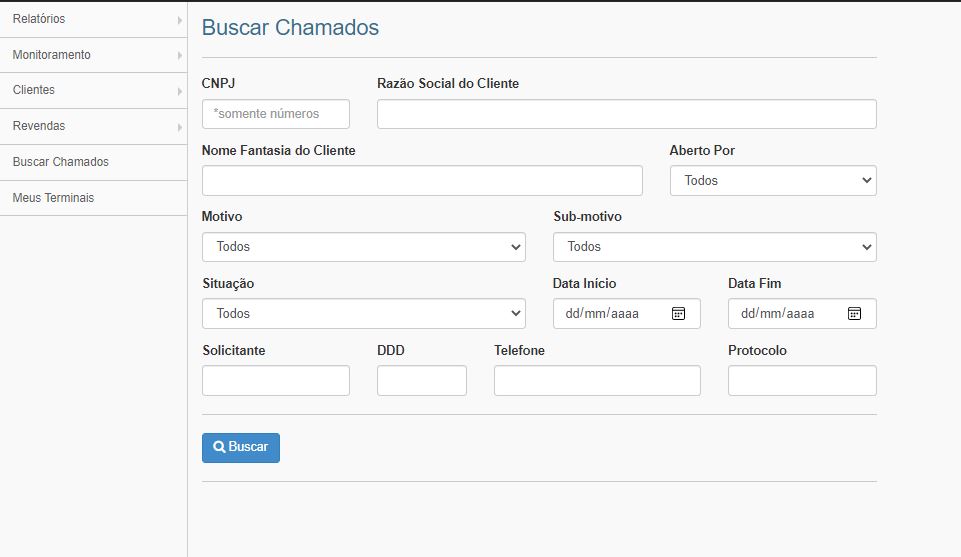
Task: Open the Motivo dropdown list
Action: (363, 247)
